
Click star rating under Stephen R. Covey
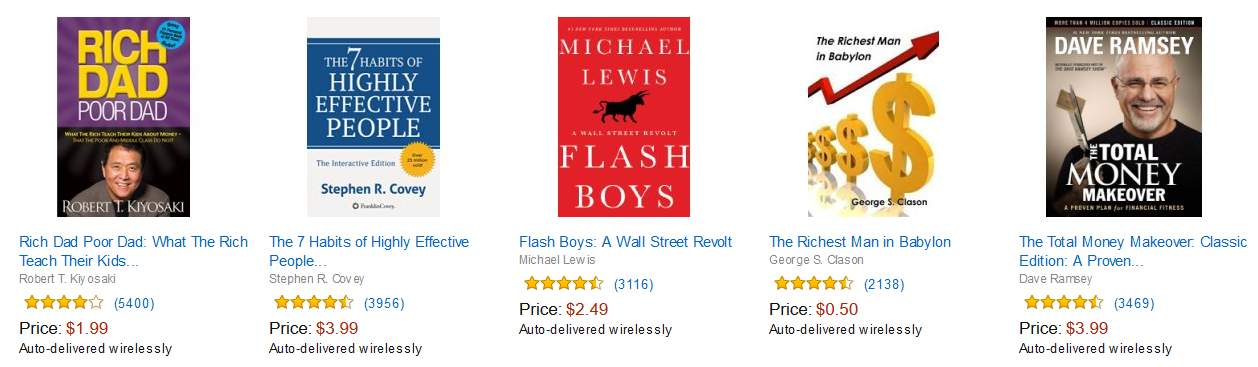(x=314, y=302)
